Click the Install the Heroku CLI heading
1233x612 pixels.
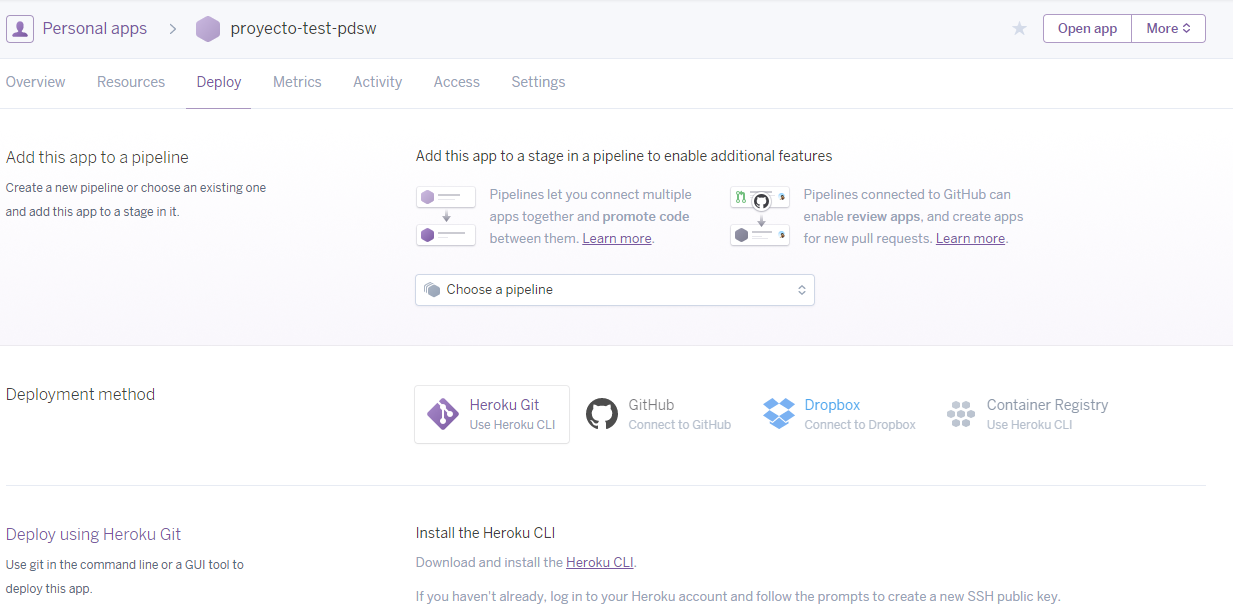click(485, 532)
